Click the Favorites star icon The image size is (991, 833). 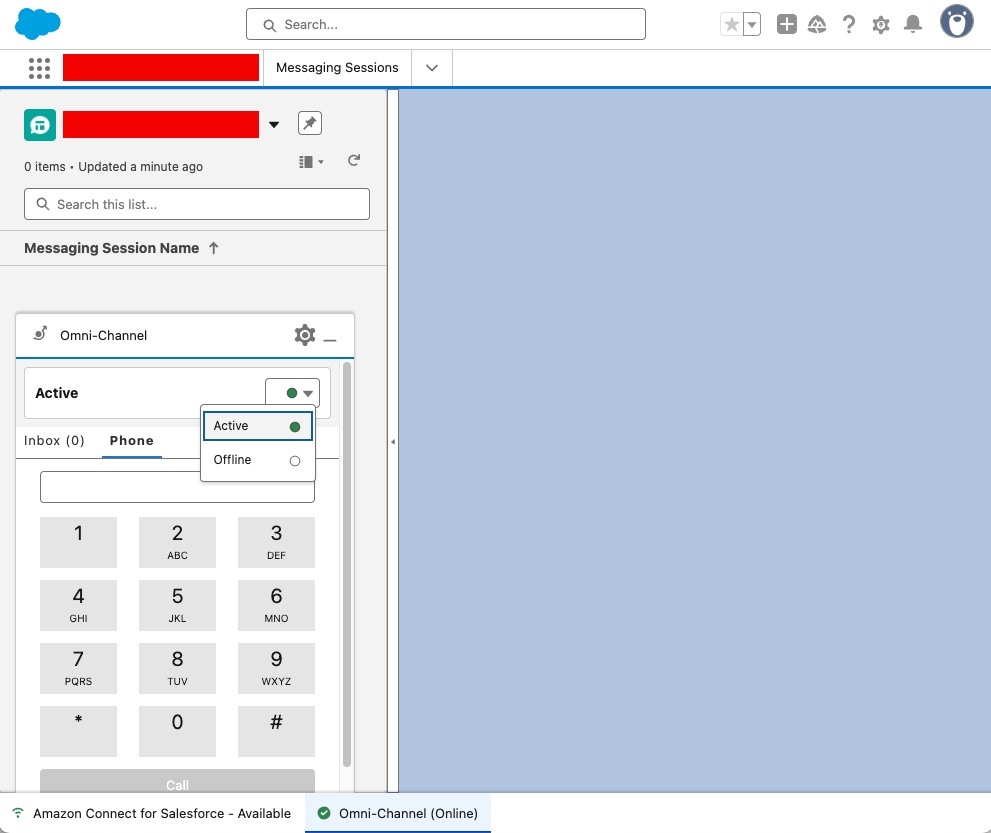(x=731, y=25)
